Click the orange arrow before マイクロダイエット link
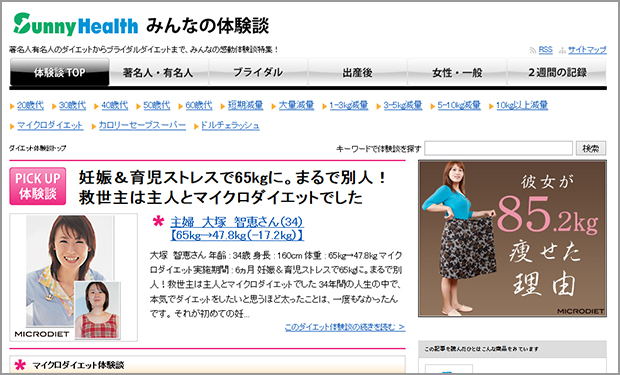This screenshot has width=620, height=375. 12,127
